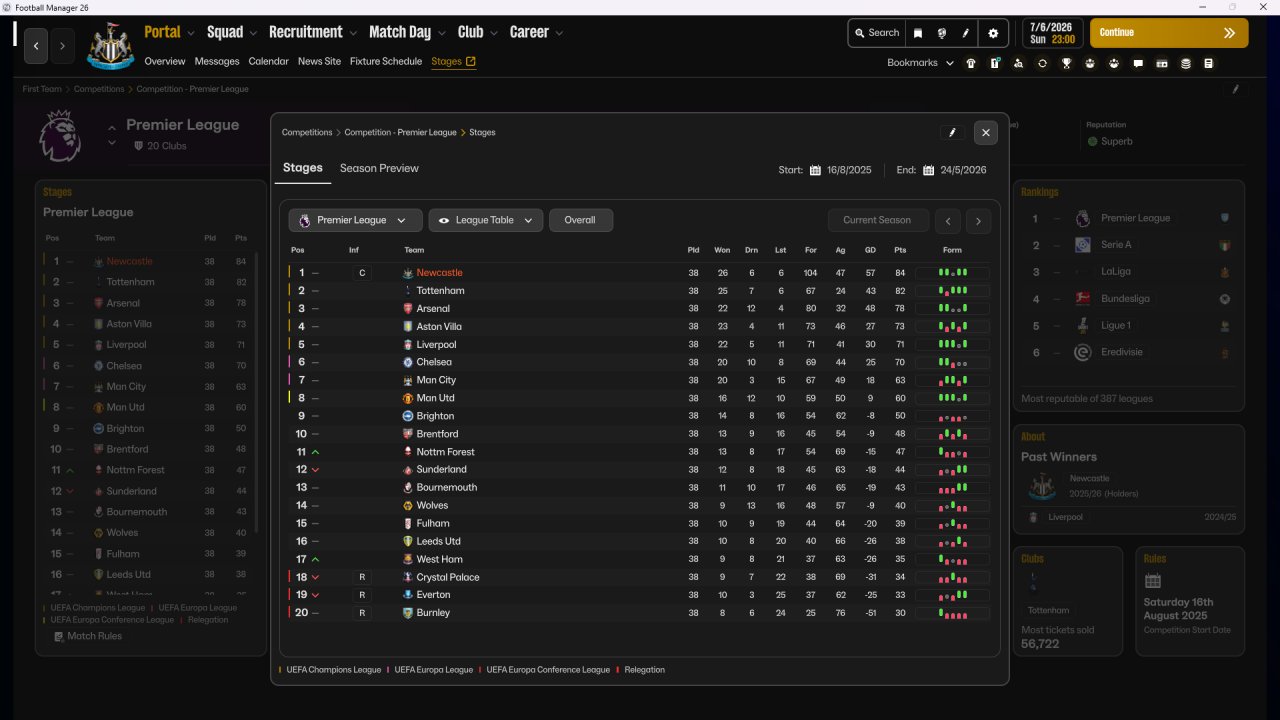Open the Overview submenu item
This screenshot has height=720, width=1280.
point(165,61)
